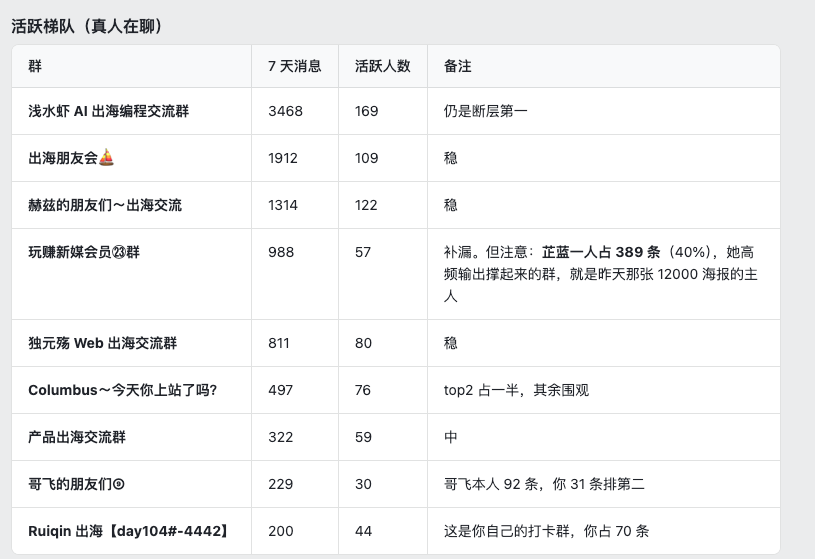Click the message count 1912
Screen dimensions: 815x559
click(283, 158)
